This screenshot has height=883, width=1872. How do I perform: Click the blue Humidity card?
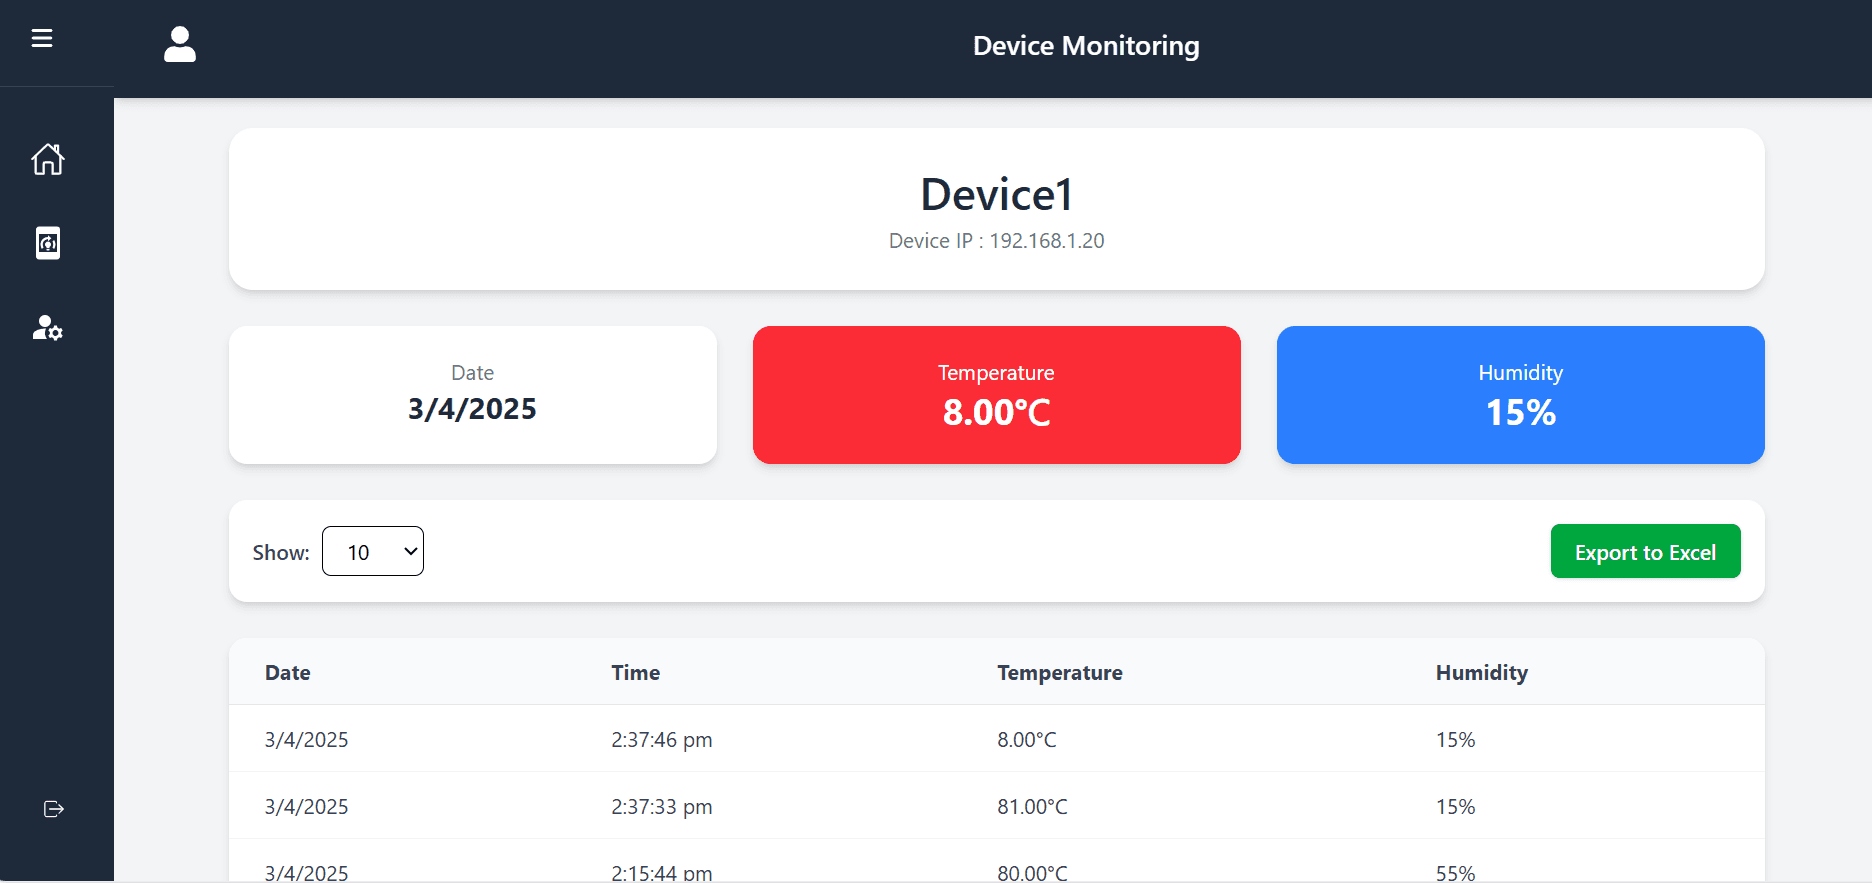(x=1521, y=395)
